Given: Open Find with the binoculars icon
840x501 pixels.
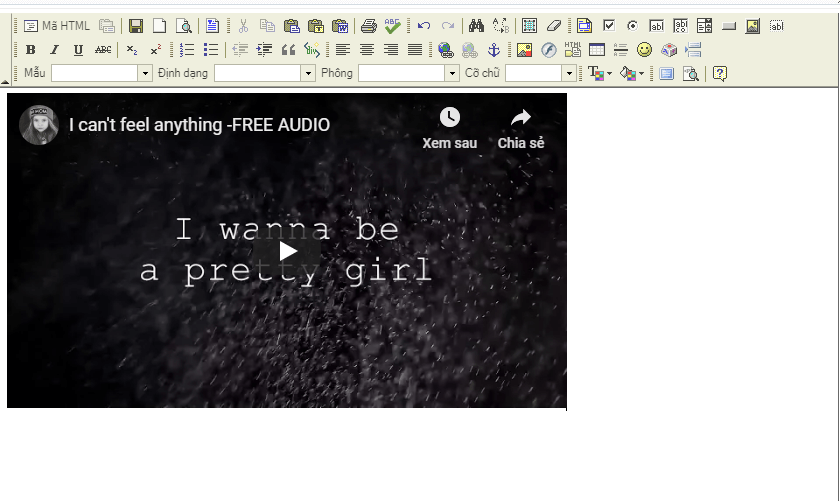Looking at the screenshot, I should (x=476, y=26).
